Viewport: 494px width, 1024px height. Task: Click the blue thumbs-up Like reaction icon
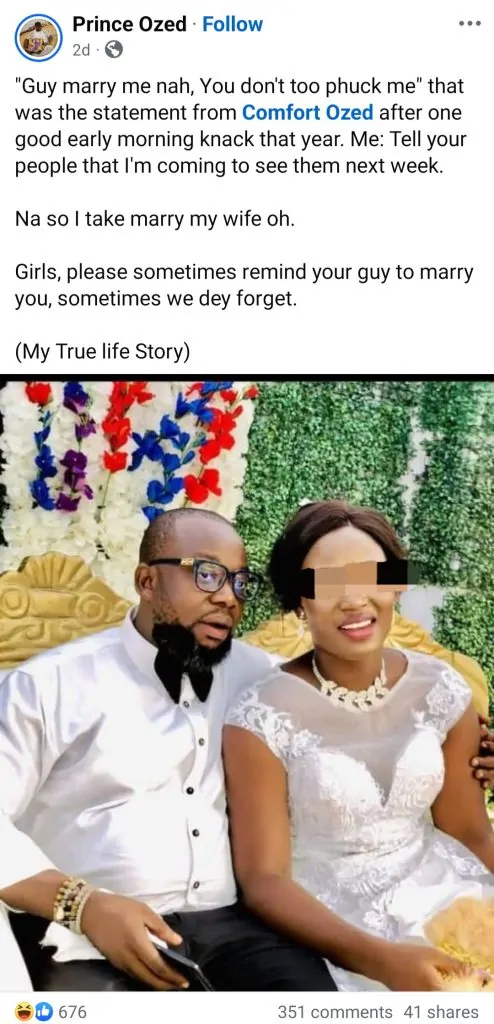pyautogui.click(x=42, y=1012)
